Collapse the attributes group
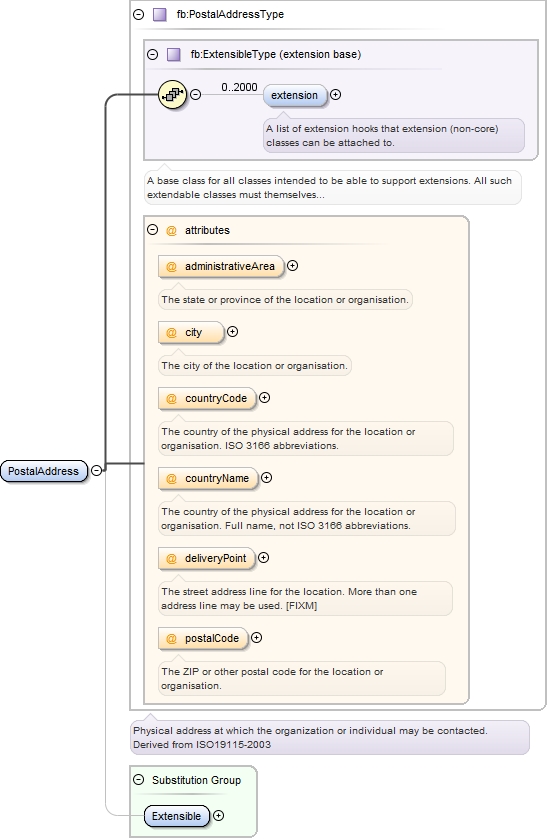Screen dimensions: 548x839 [153, 230]
